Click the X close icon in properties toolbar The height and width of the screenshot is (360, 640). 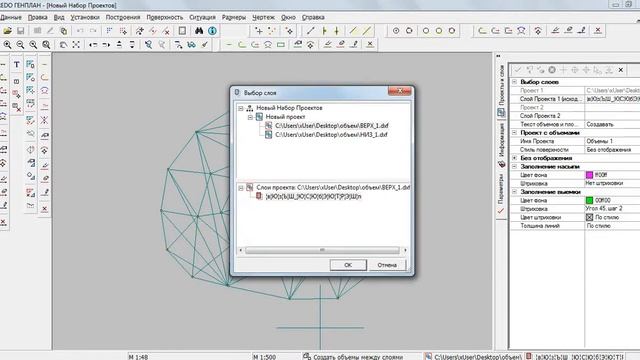click(620, 70)
